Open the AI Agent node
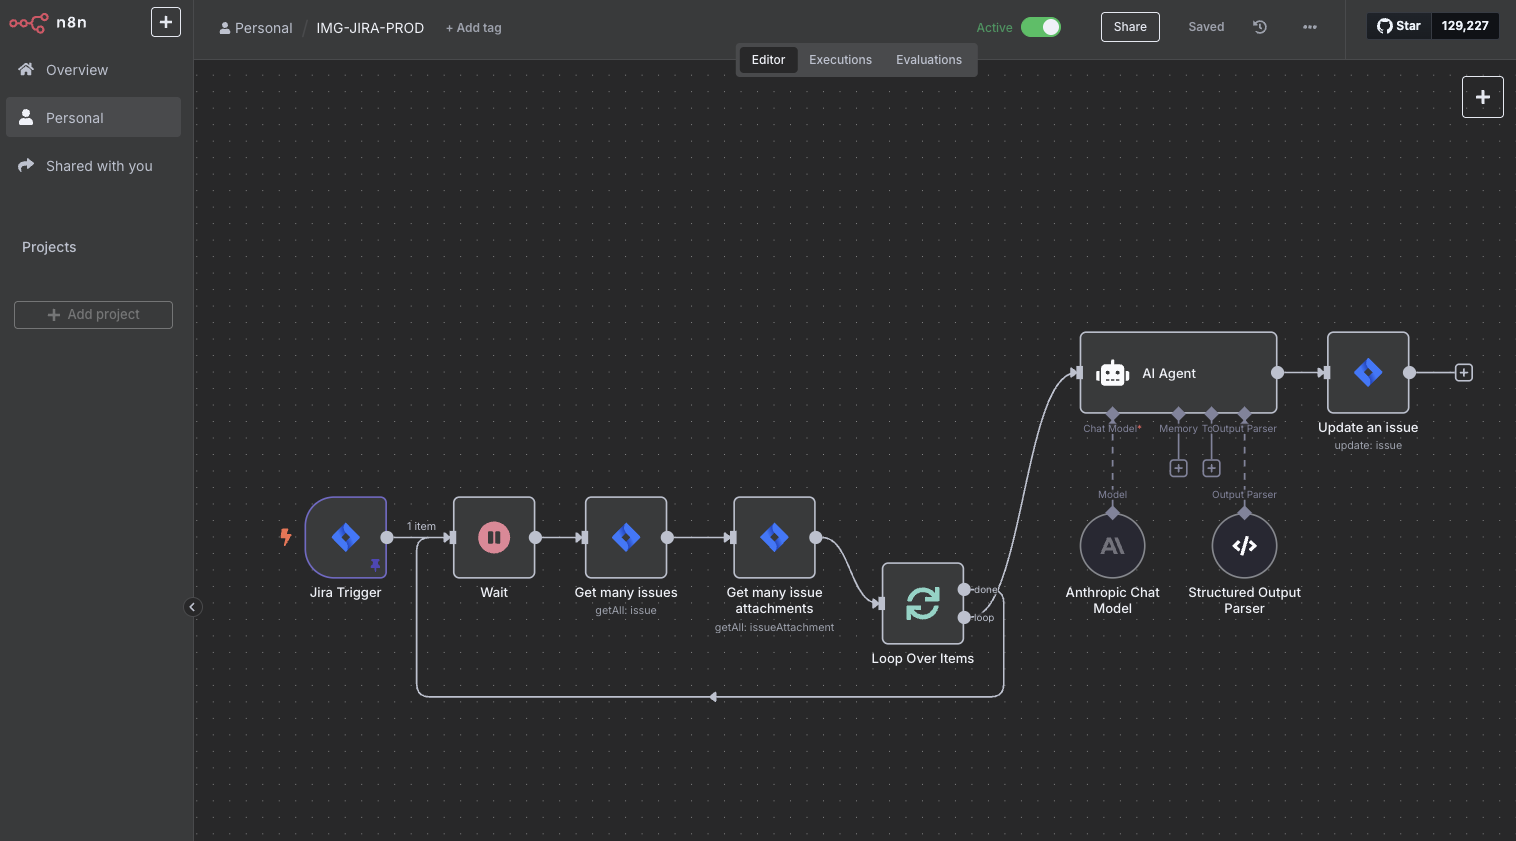 point(1178,373)
